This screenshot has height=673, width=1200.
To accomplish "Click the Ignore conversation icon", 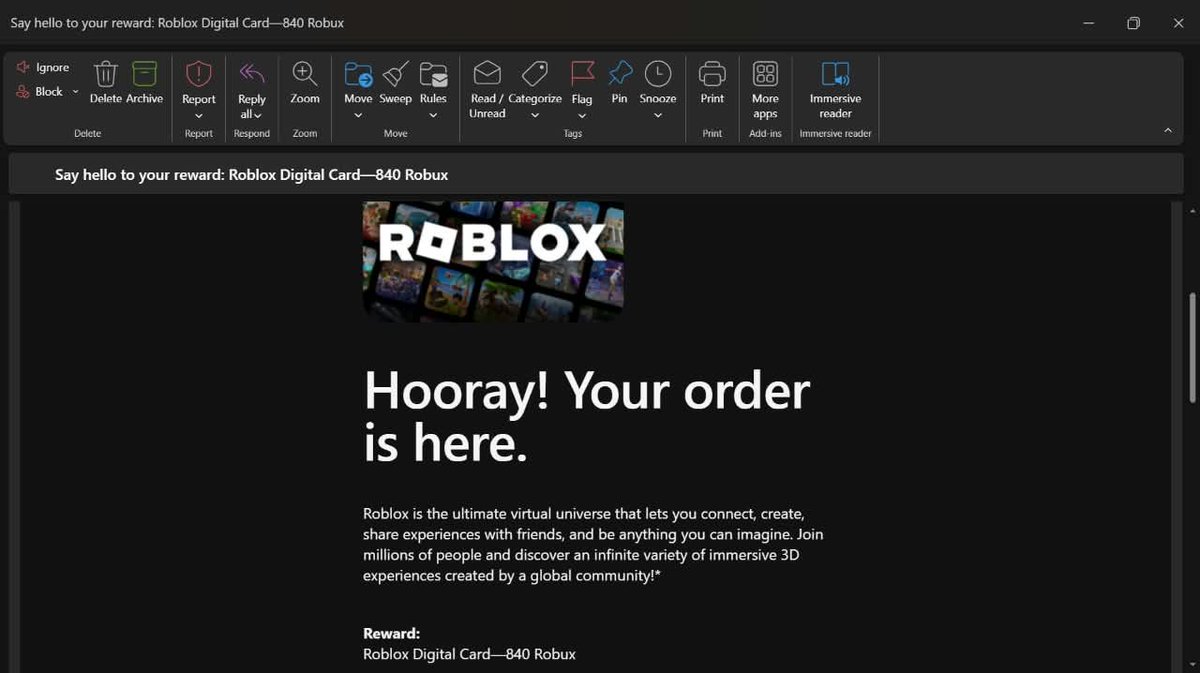I will point(22,67).
